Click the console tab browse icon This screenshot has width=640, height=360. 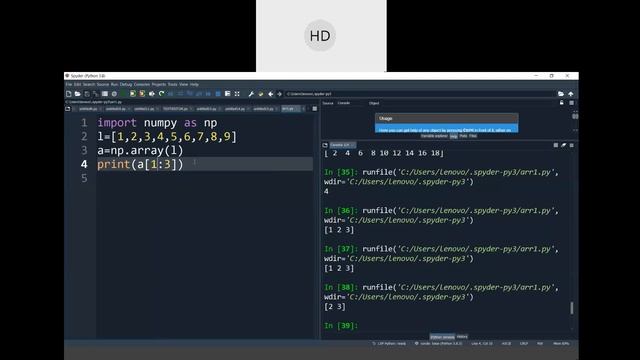[x=325, y=145]
